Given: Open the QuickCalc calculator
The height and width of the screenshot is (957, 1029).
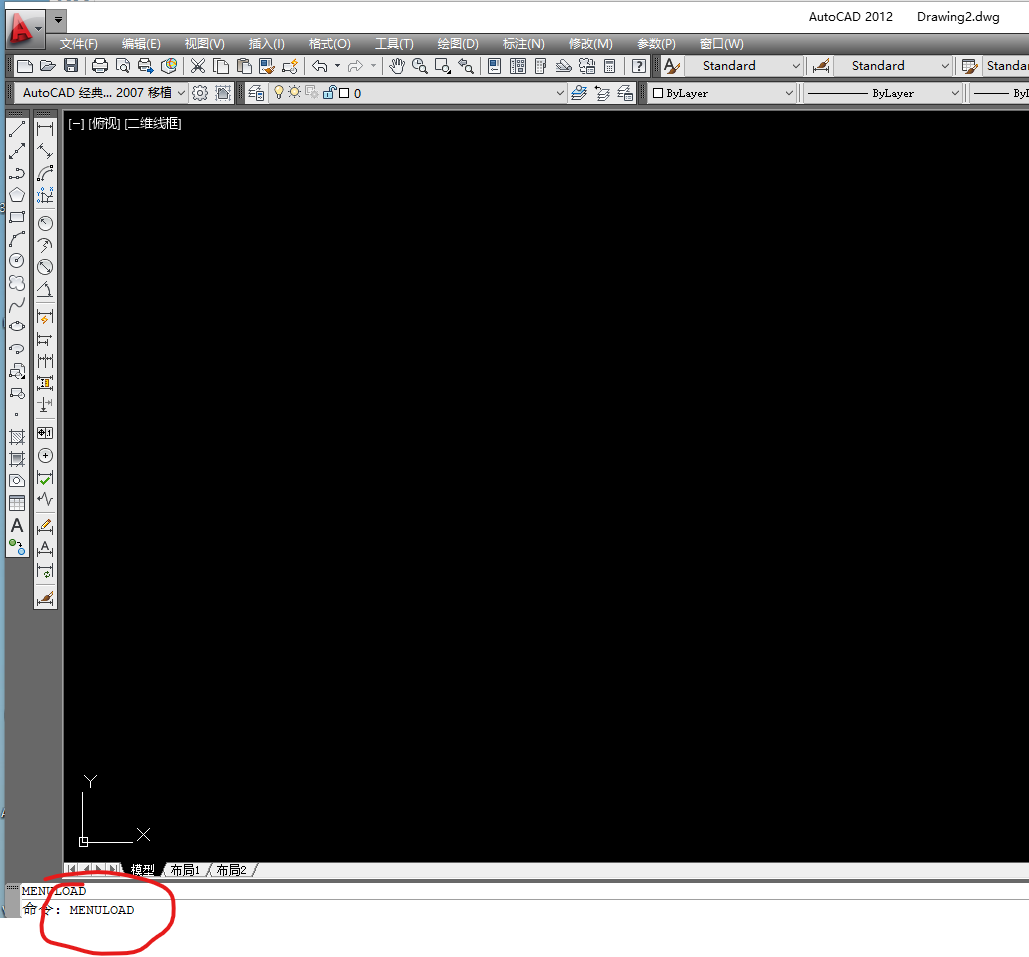Looking at the screenshot, I should (610, 66).
